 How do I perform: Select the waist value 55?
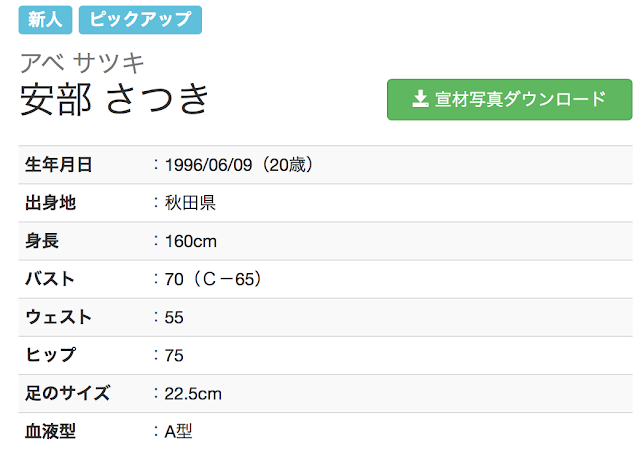tap(174, 317)
